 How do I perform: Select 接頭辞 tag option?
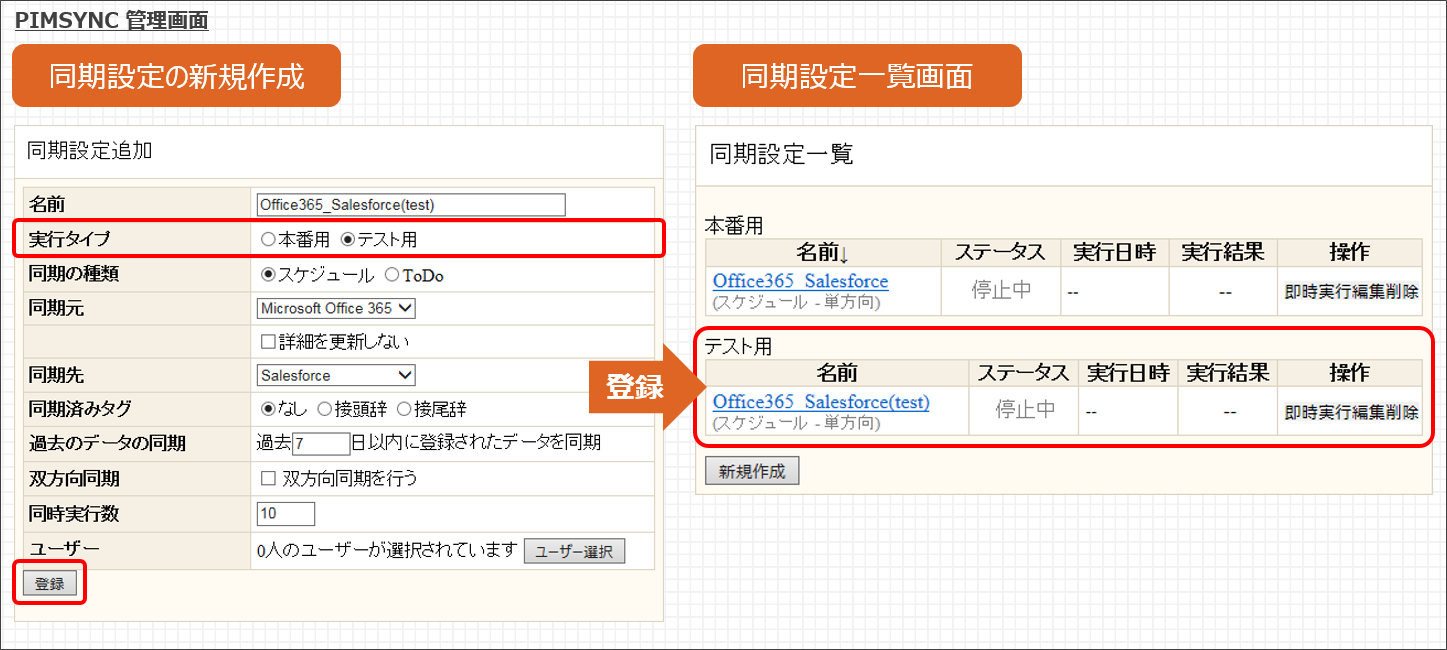pyautogui.click(x=324, y=409)
